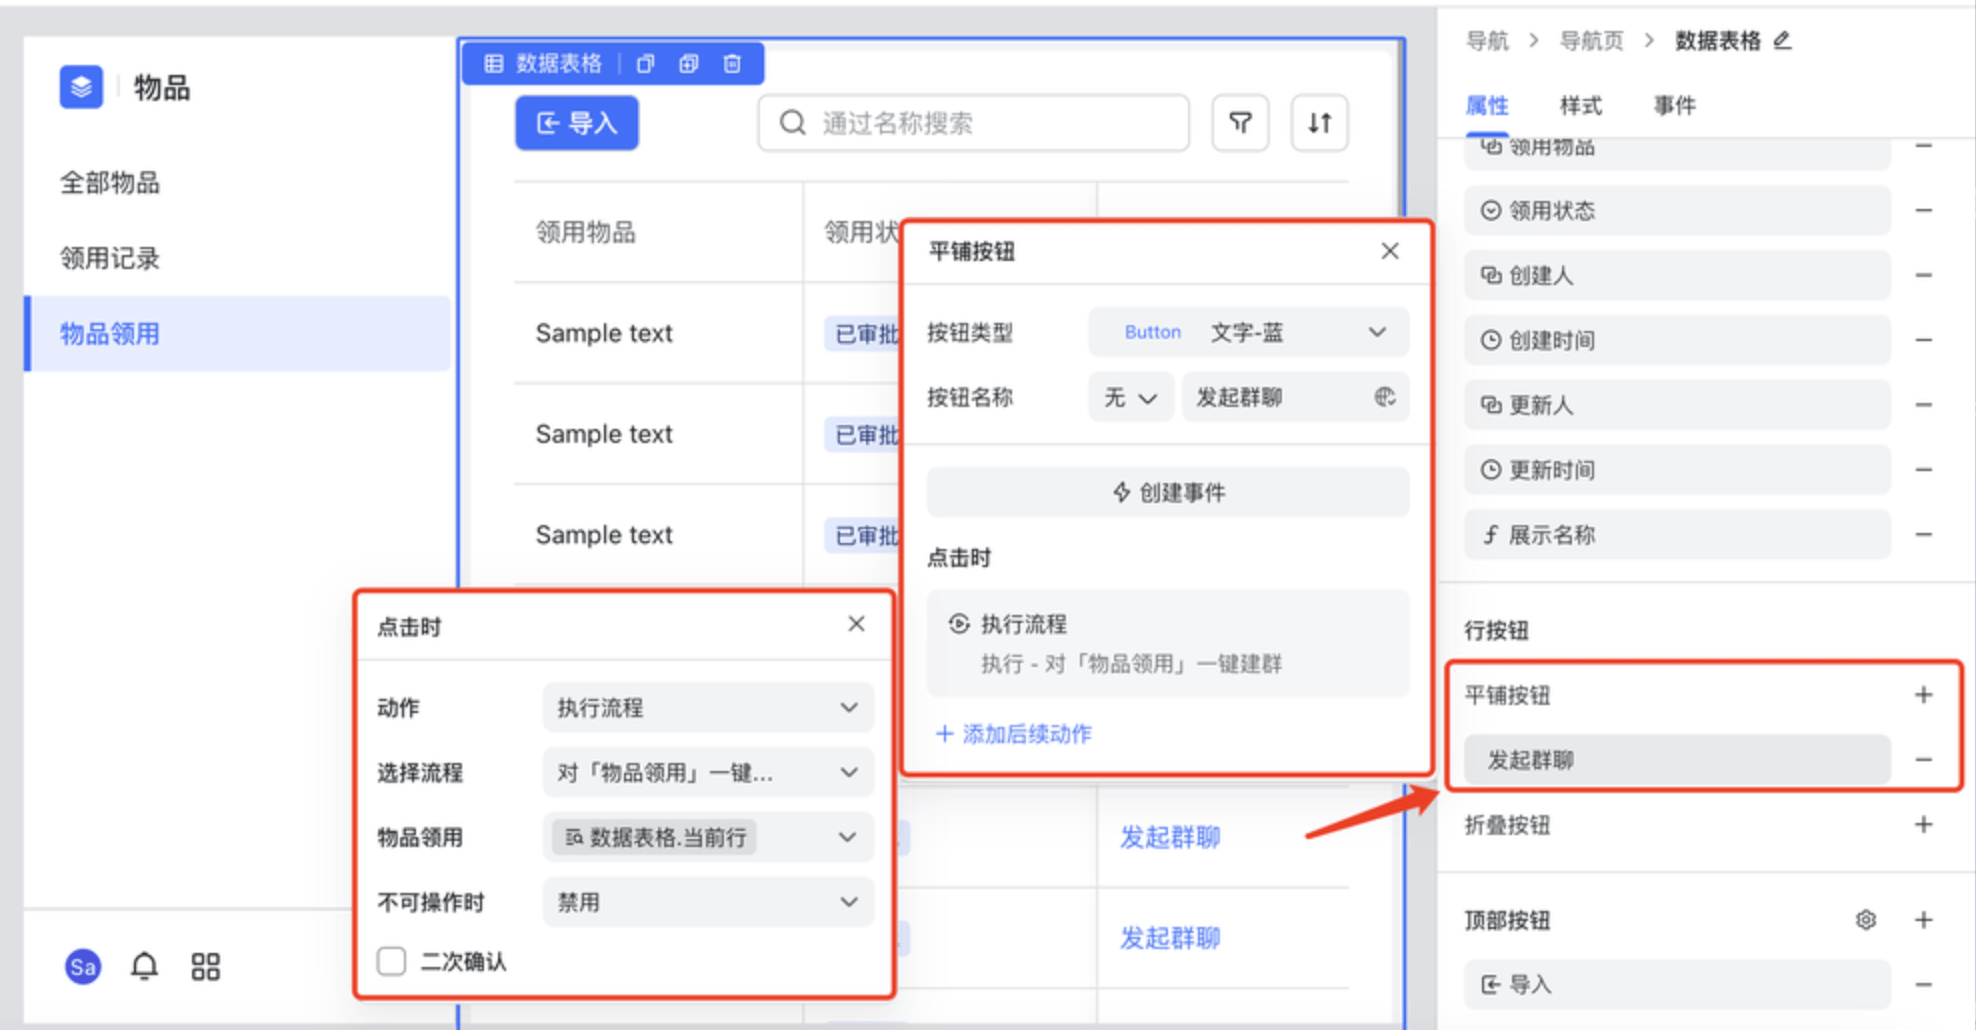
Task: Remove the 发起群聊 button with minus icon
Action: 1923,760
